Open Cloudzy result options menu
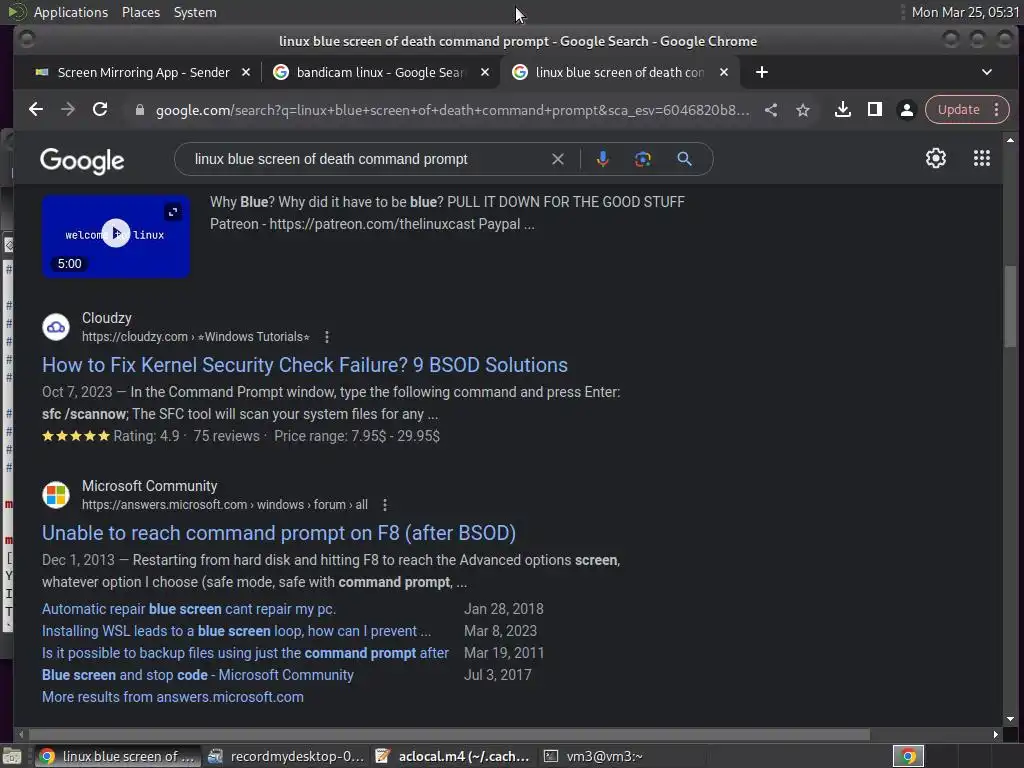The image size is (1024, 768). point(327,337)
